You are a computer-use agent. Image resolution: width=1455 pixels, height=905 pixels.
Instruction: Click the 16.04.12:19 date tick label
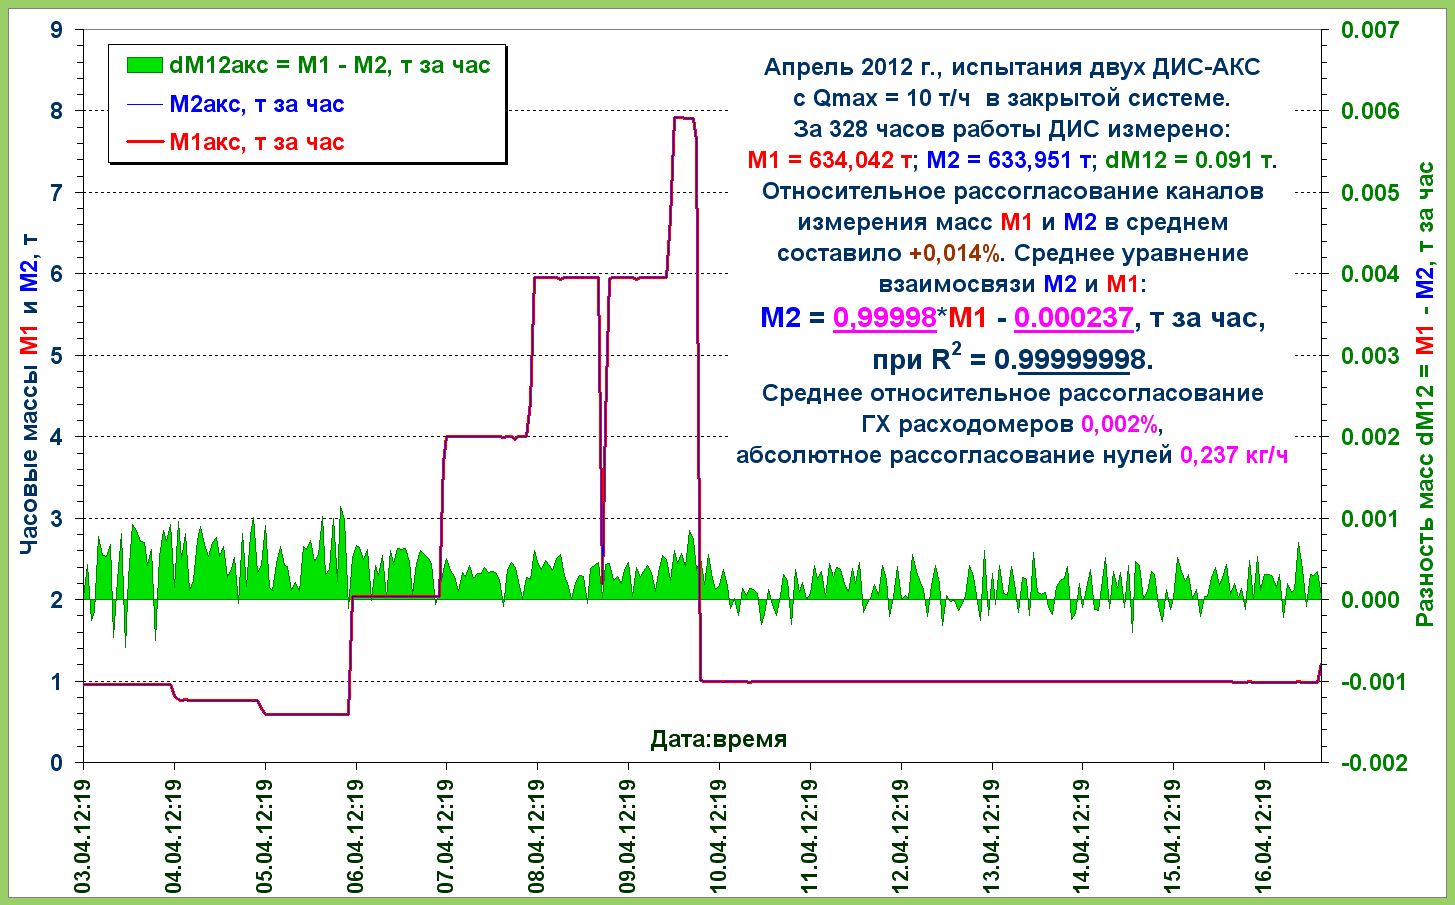pyautogui.click(x=1264, y=836)
